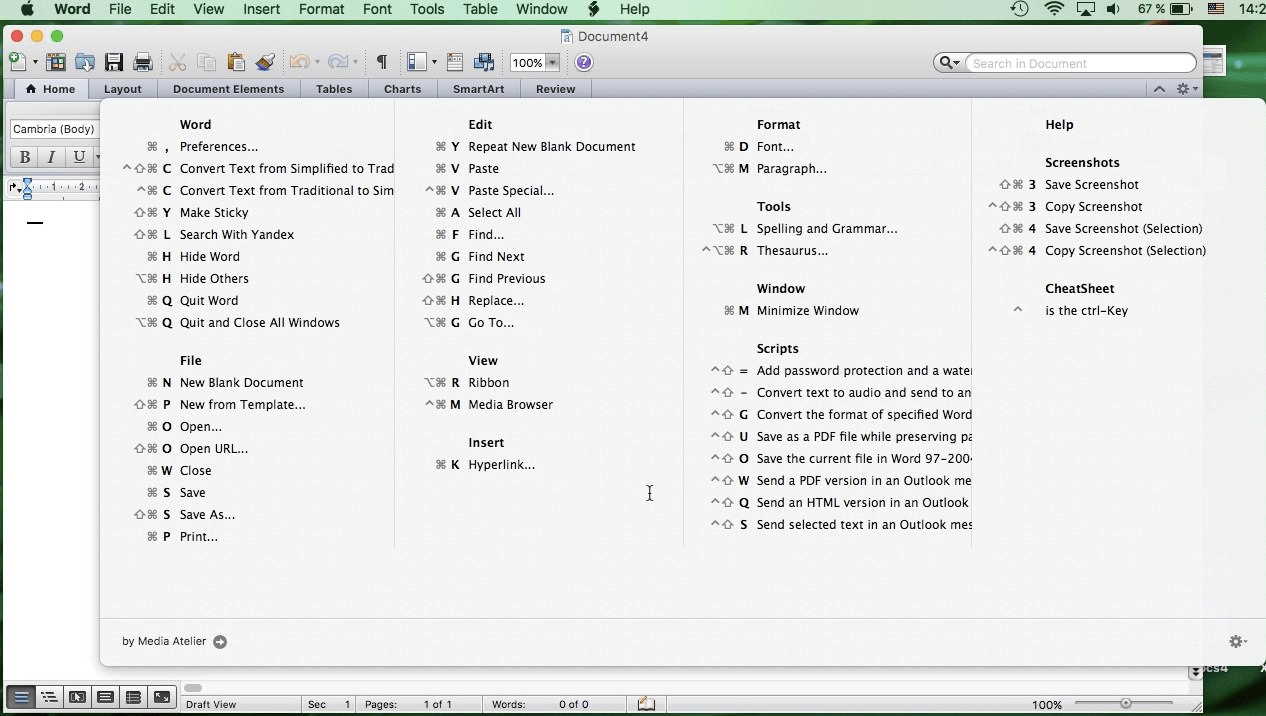Click the Media Browser toolbar icon
The width and height of the screenshot is (1266, 716).
485,63
